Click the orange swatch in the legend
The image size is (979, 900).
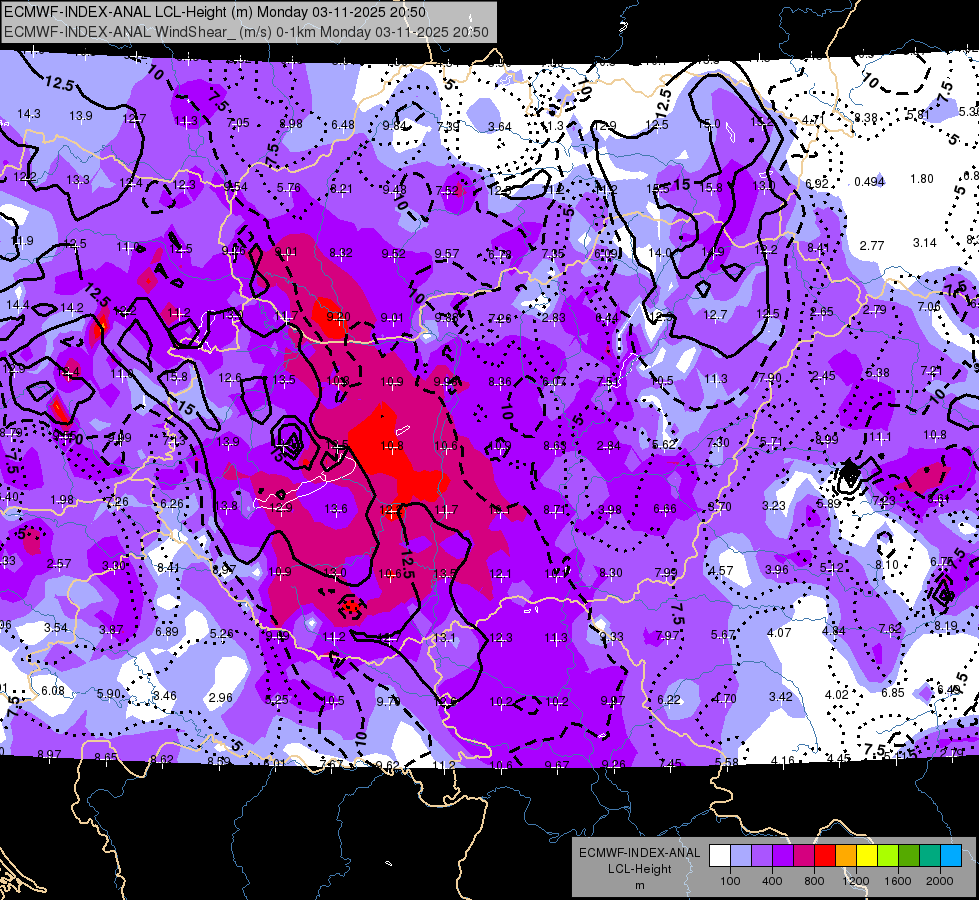pyautogui.click(x=846, y=856)
